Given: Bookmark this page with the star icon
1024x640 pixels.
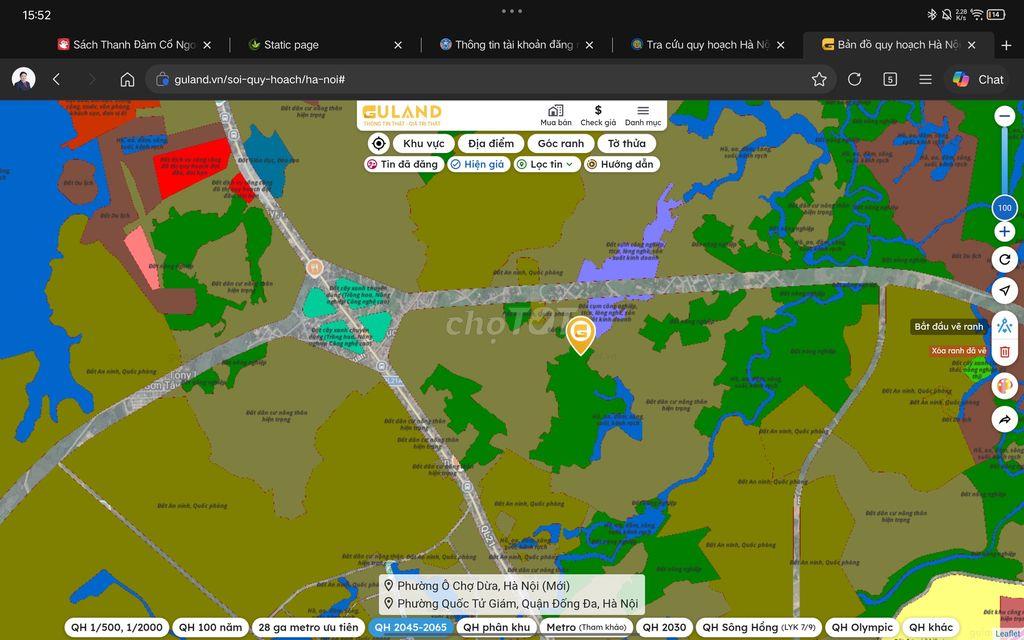Looking at the screenshot, I should click(x=819, y=80).
